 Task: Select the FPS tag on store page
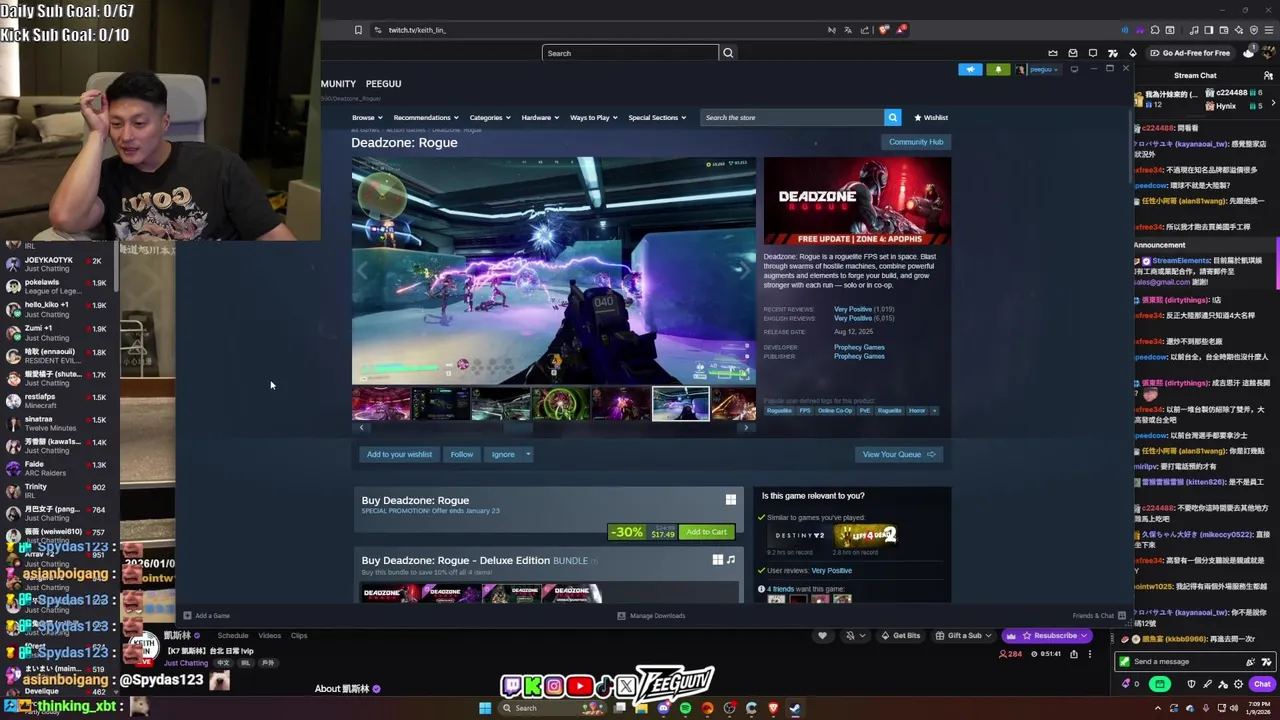tap(805, 410)
